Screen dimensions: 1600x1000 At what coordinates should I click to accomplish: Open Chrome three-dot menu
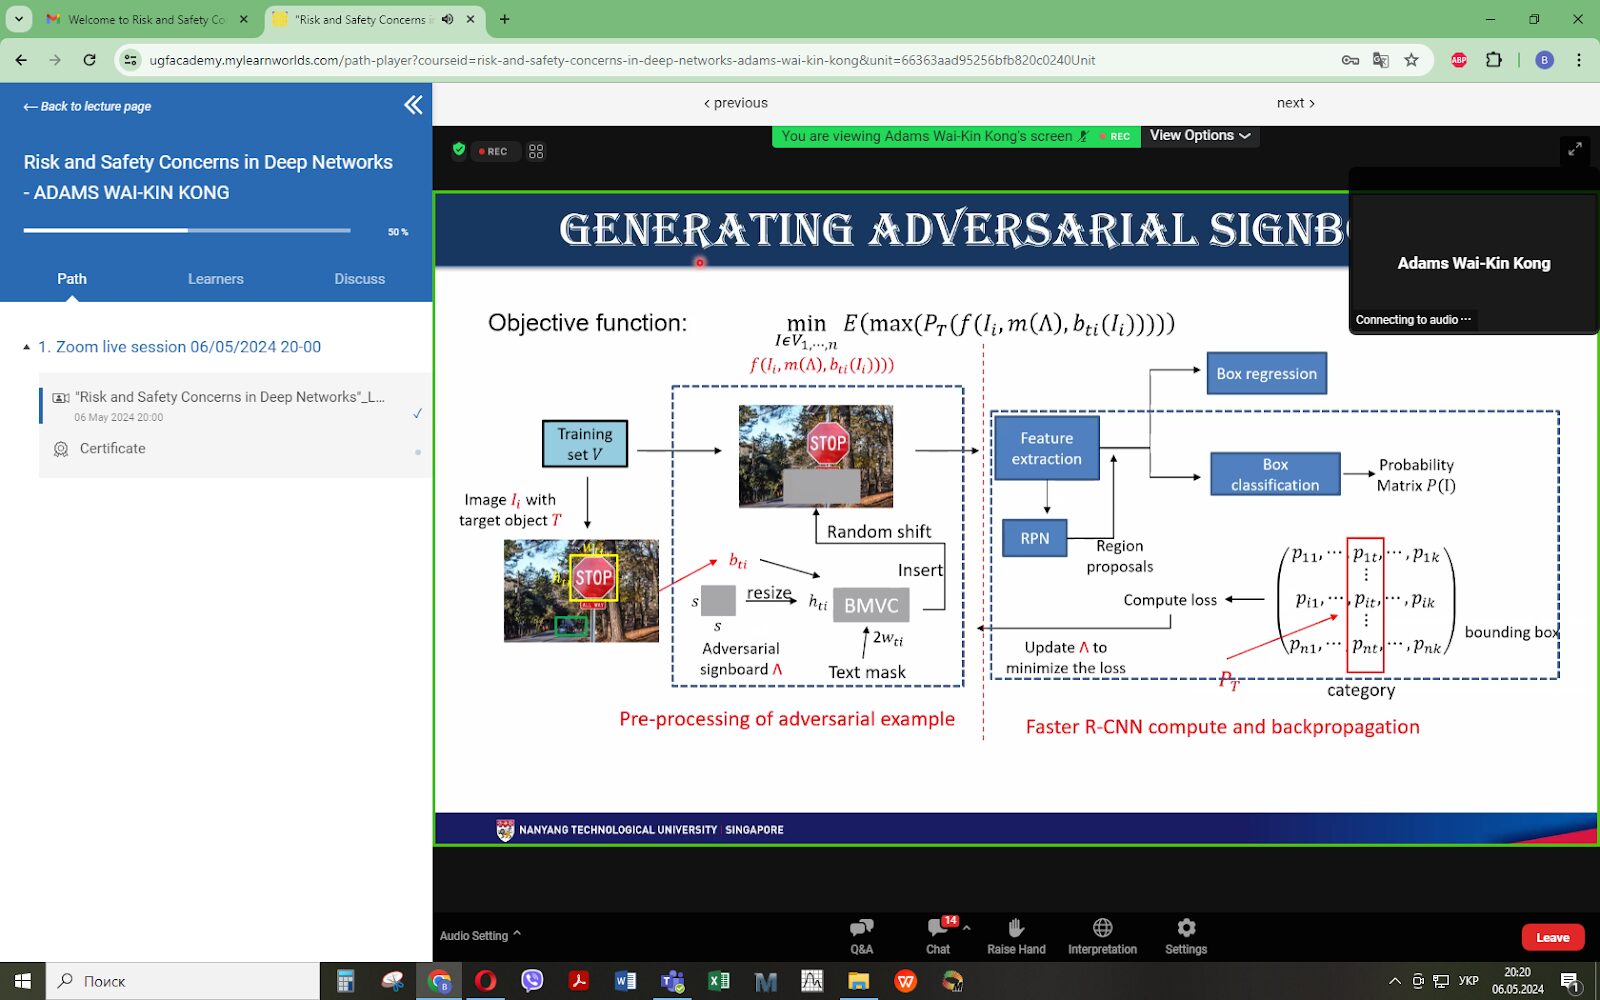point(1579,60)
